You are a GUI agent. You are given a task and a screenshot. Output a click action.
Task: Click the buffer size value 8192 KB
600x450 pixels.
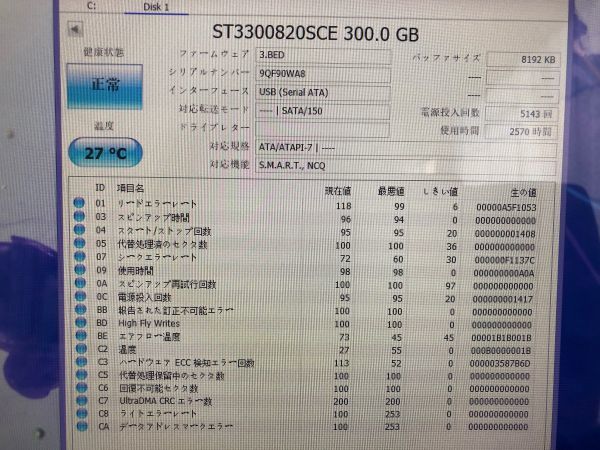click(x=523, y=60)
